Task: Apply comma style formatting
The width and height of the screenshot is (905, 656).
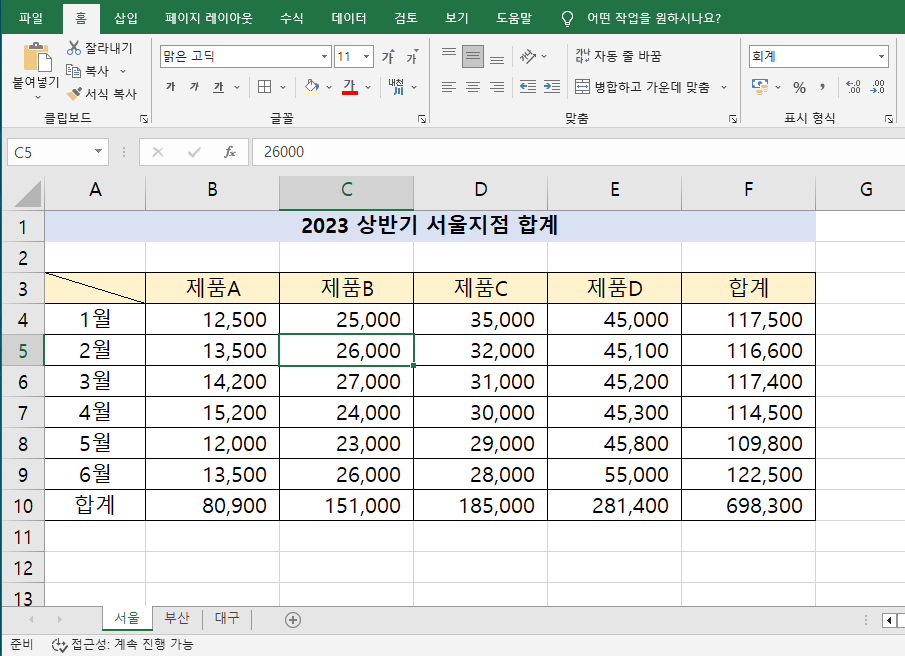Action: coord(822,87)
